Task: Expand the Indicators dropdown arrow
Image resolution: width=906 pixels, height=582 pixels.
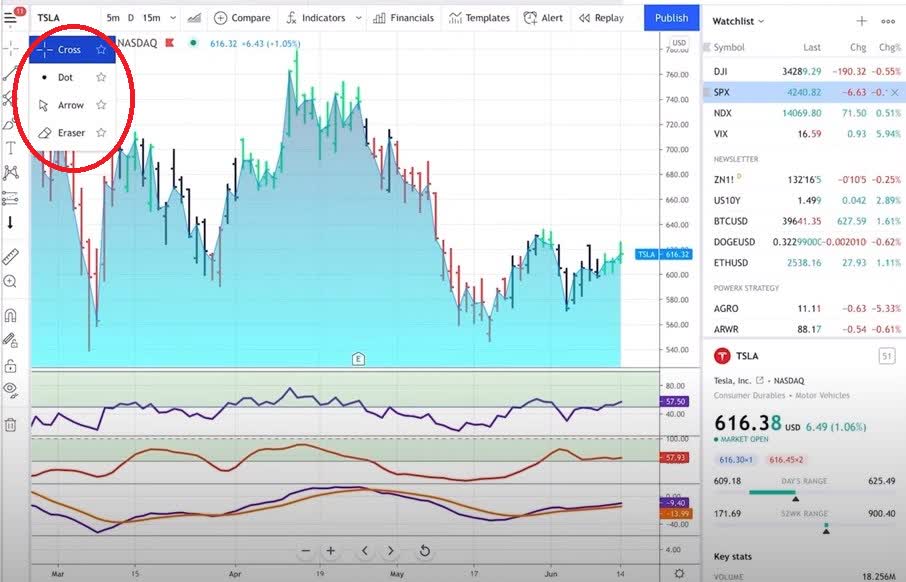Action: tap(359, 17)
